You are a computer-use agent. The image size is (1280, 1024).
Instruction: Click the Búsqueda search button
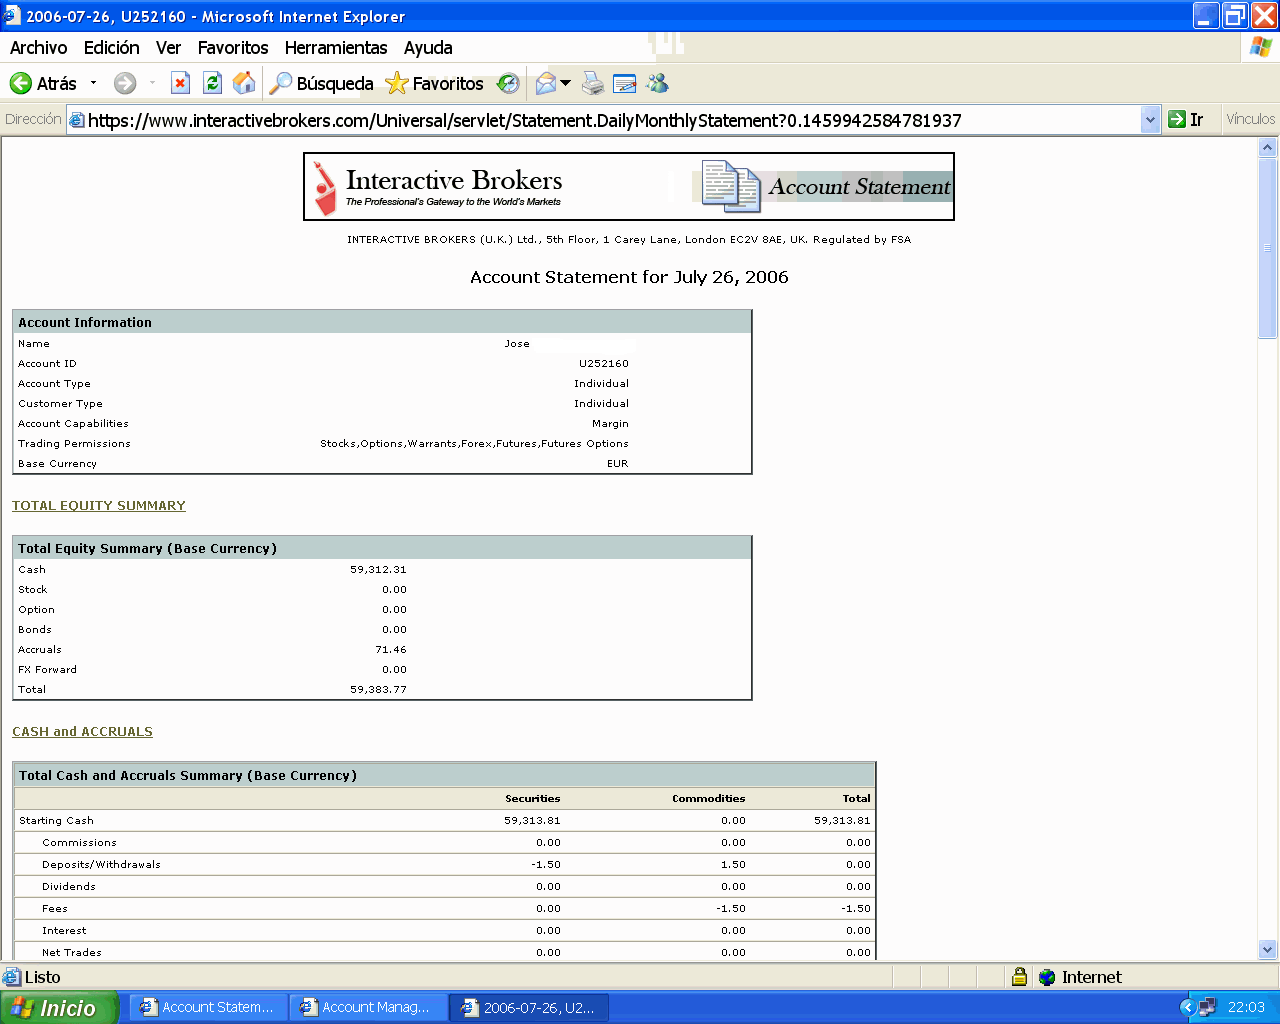coord(322,83)
